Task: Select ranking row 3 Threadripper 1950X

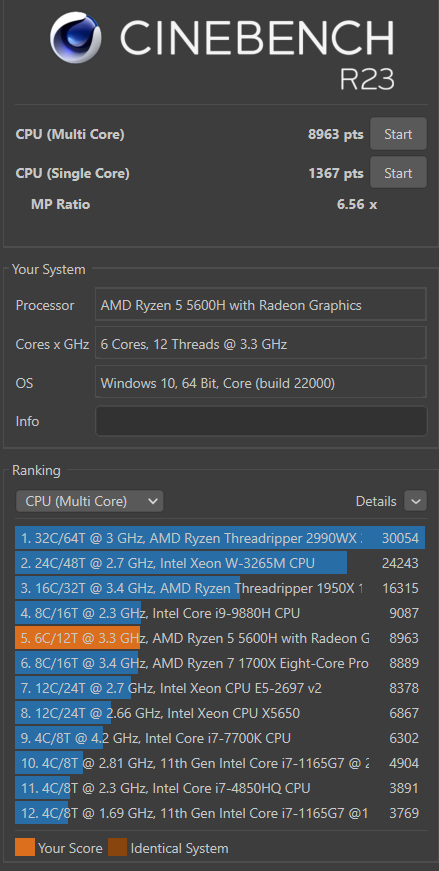Action: (220, 588)
